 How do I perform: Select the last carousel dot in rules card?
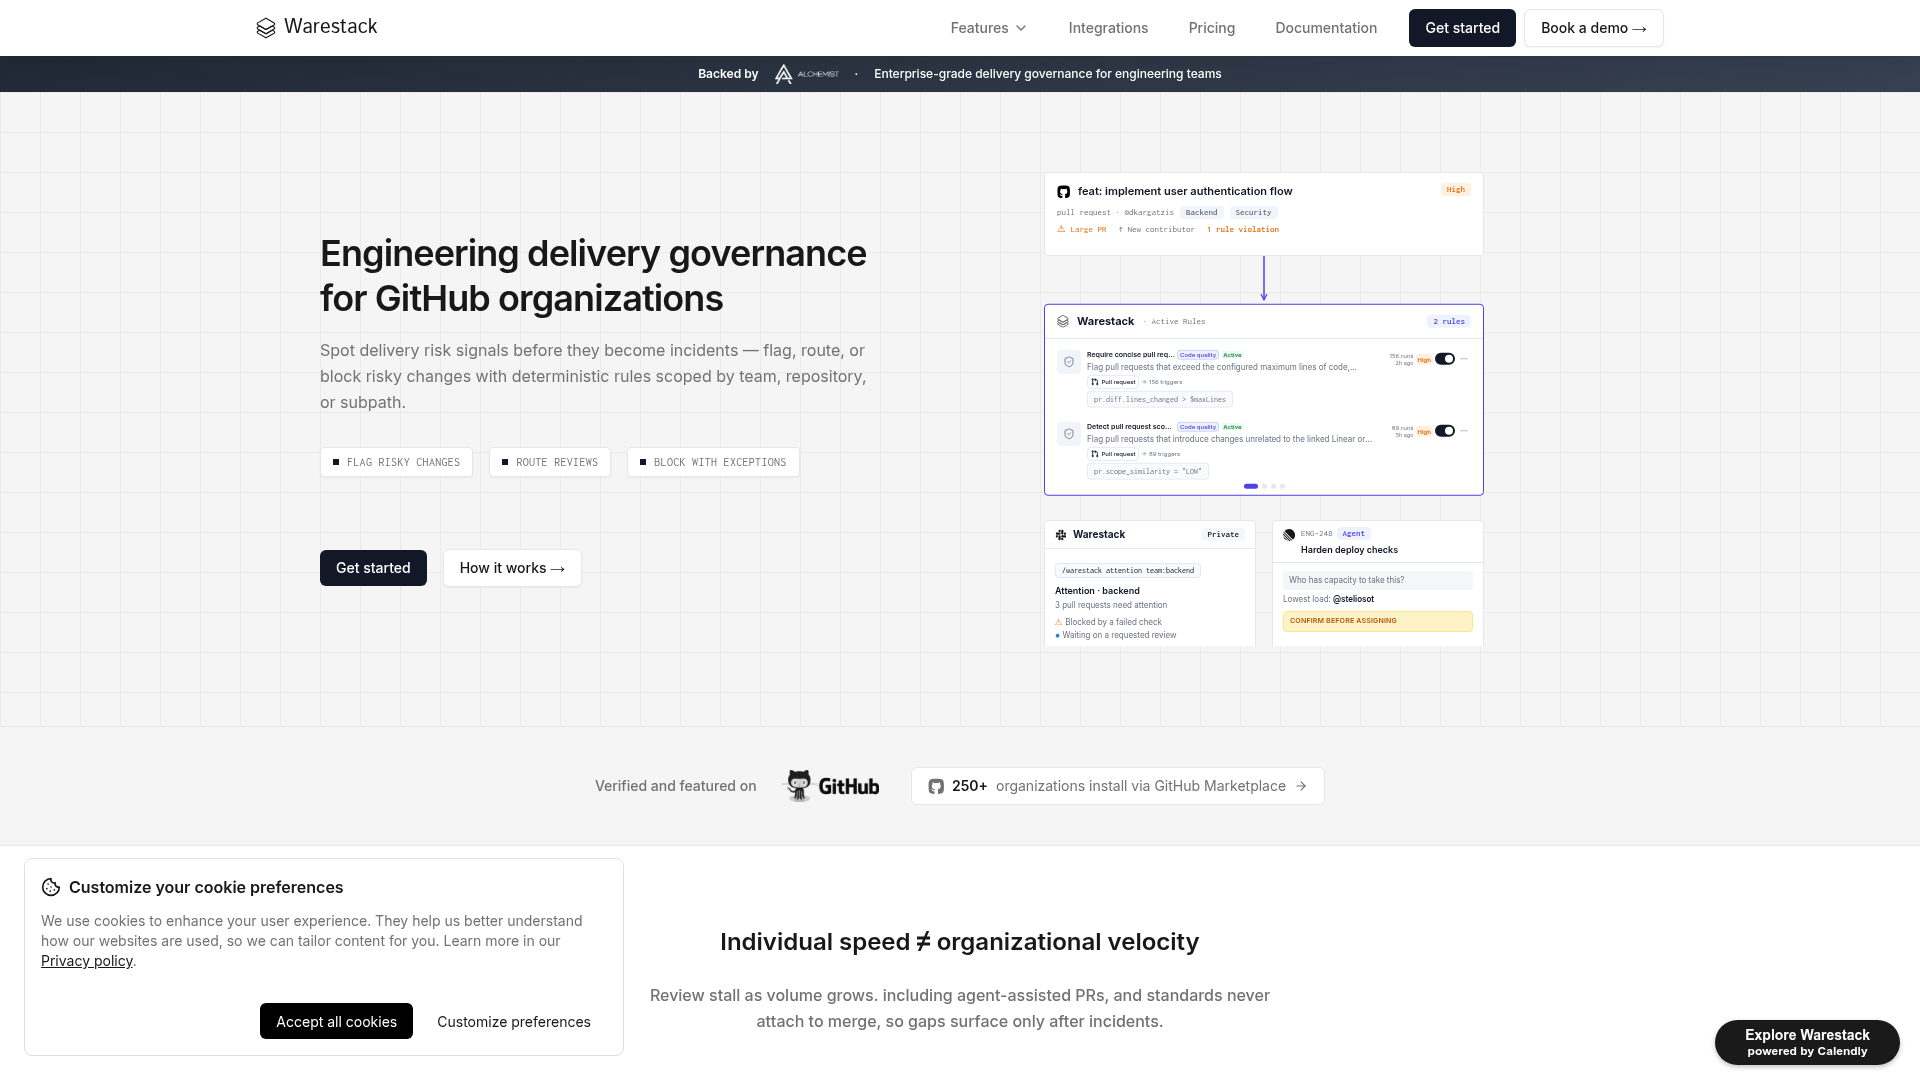(1282, 486)
